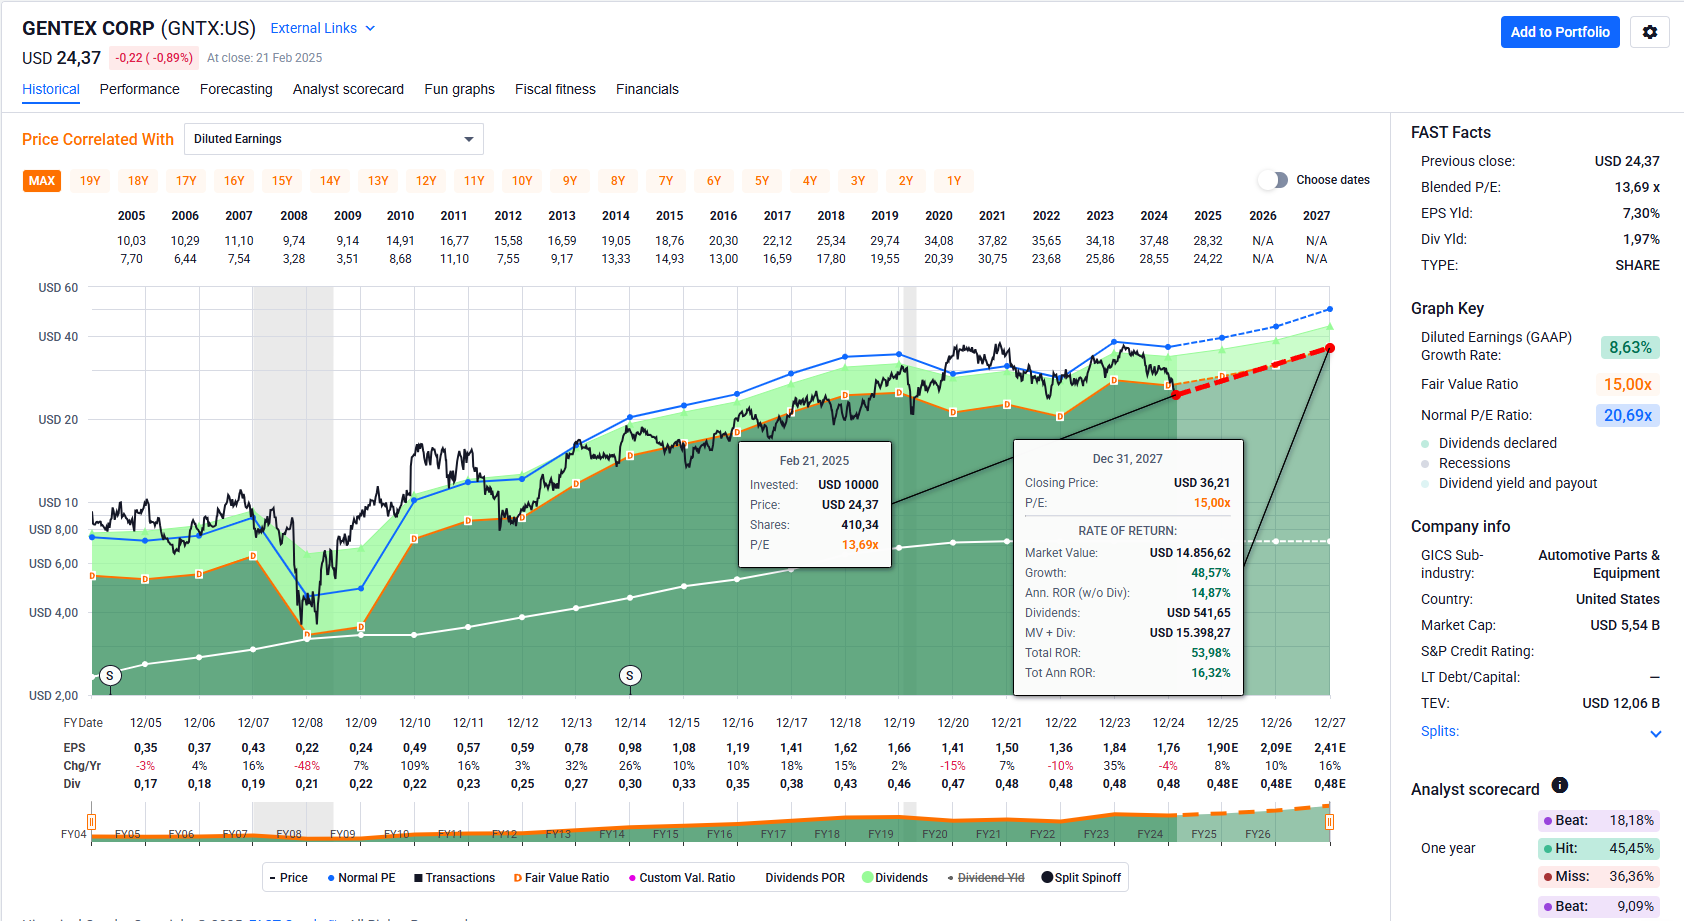
Task: Open the settings gear icon
Action: point(1649,32)
